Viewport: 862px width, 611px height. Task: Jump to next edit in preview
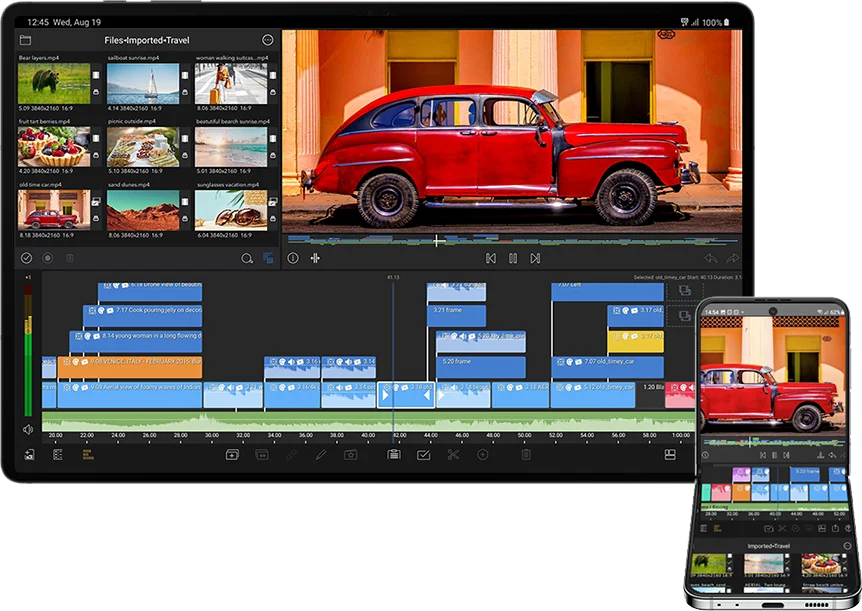[x=535, y=258]
